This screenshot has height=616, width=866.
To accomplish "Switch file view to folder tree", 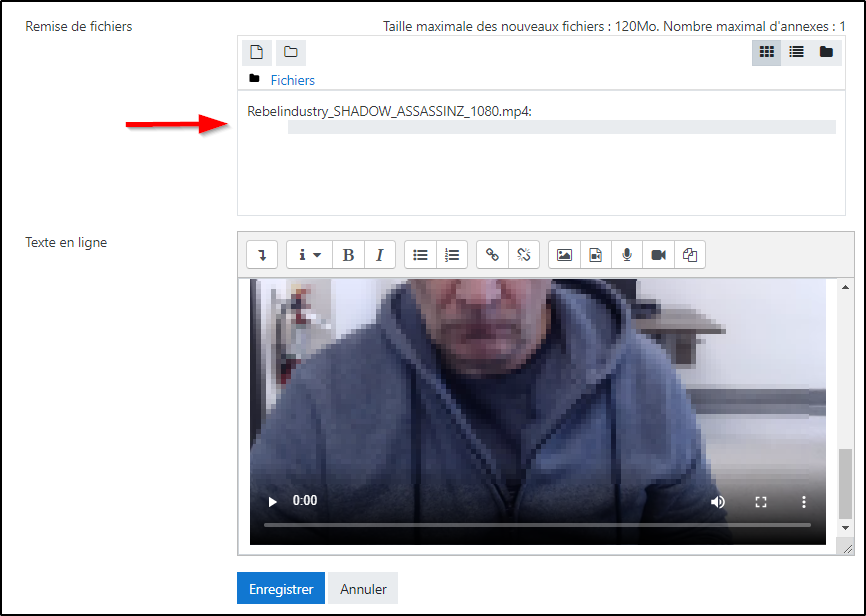I will pyautogui.click(x=826, y=52).
